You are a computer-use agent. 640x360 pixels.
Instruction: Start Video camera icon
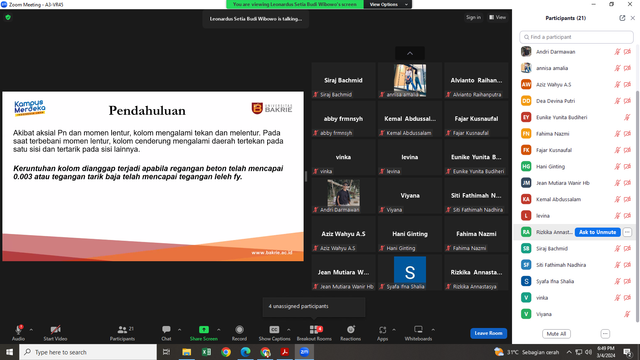56,330
